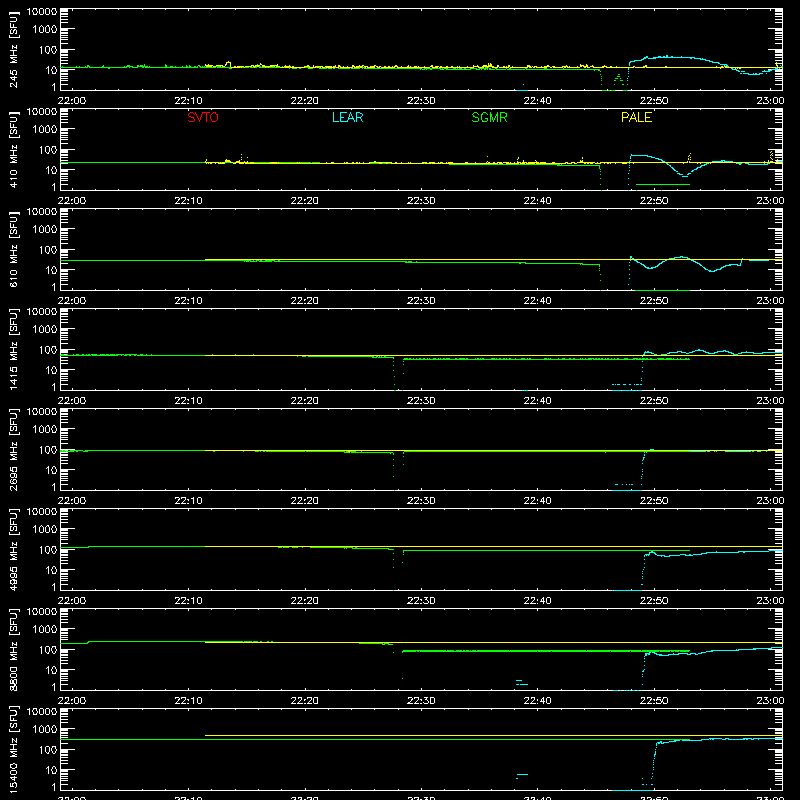Click the red SVTO station legend label
This screenshot has height=800, width=800.
[x=203, y=117]
